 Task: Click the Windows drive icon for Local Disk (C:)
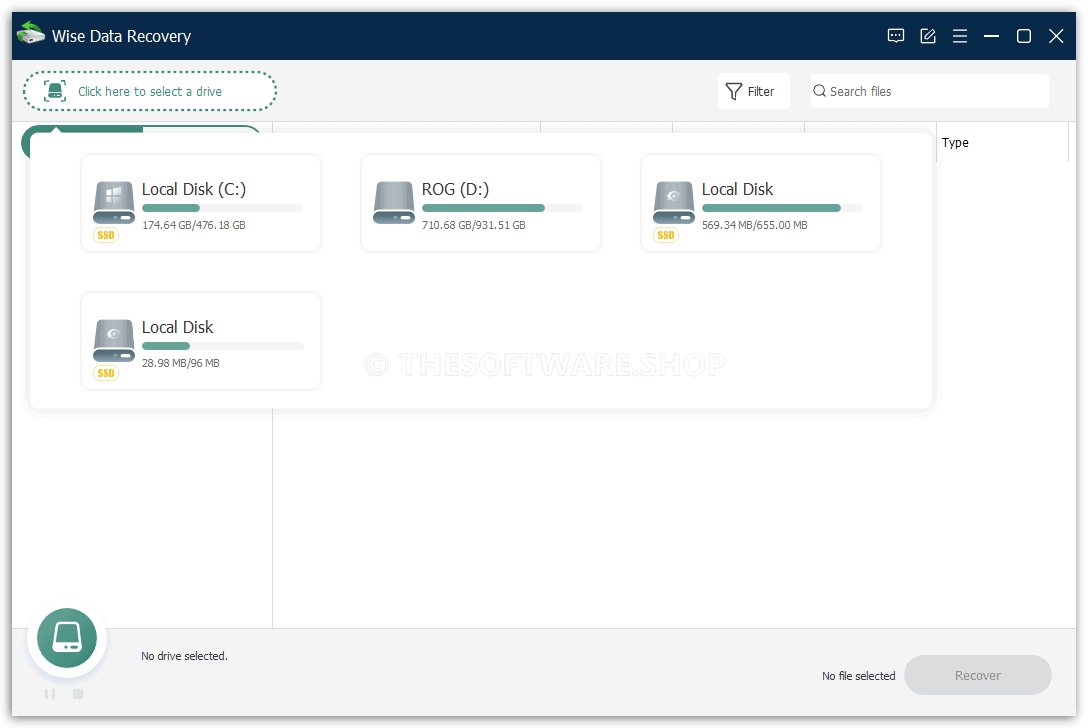point(114,203)
